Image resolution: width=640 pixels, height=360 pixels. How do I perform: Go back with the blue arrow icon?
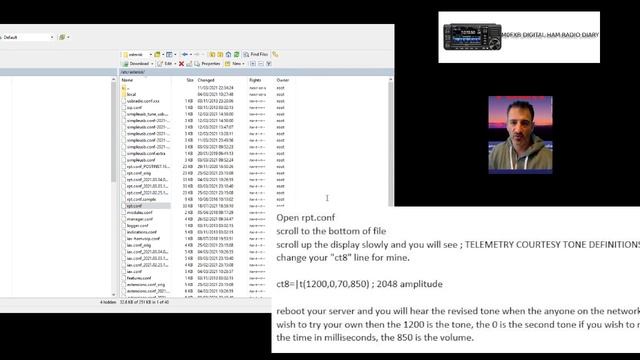pyautogui.click(x=185, y=54)
